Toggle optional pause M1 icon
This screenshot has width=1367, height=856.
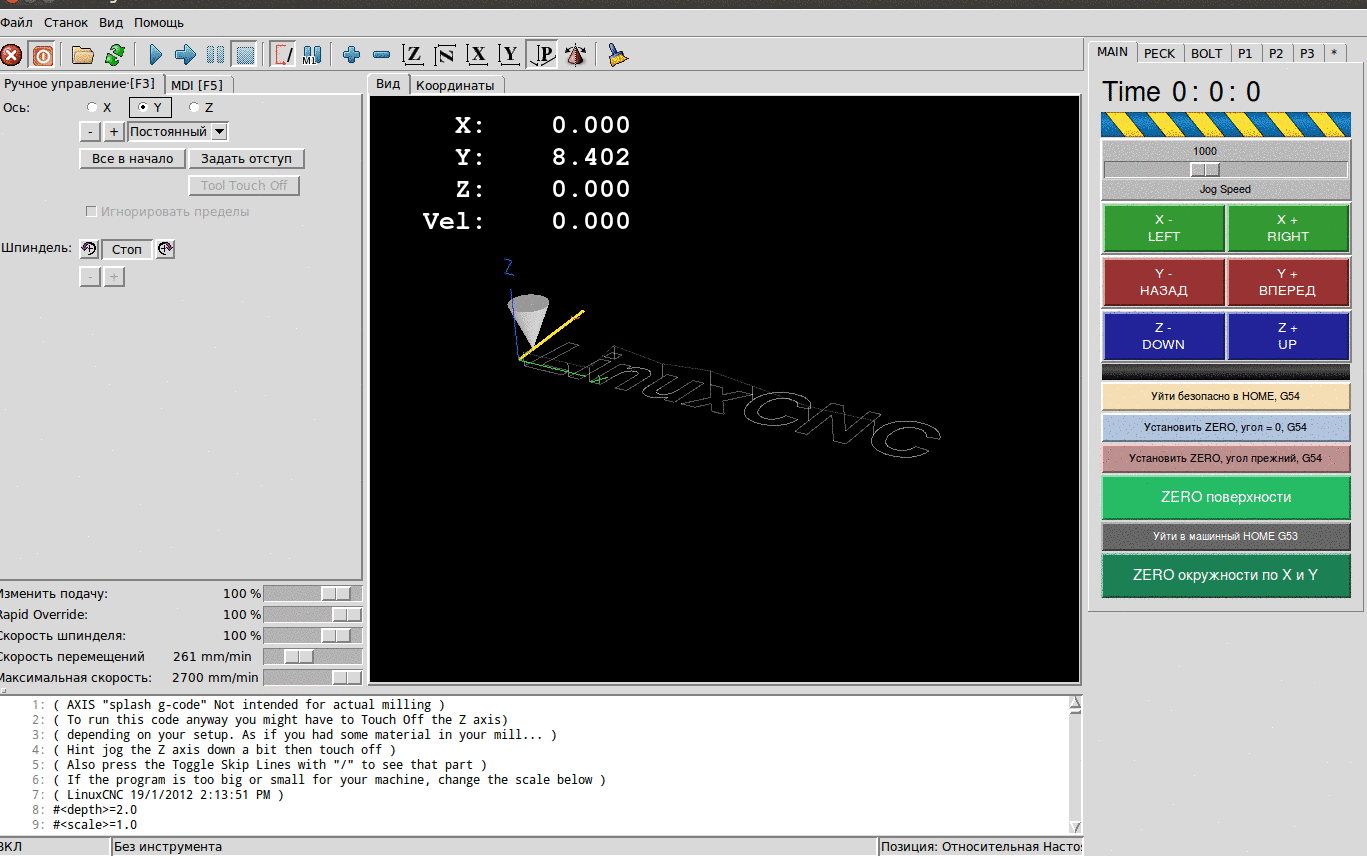click(313, 55)
